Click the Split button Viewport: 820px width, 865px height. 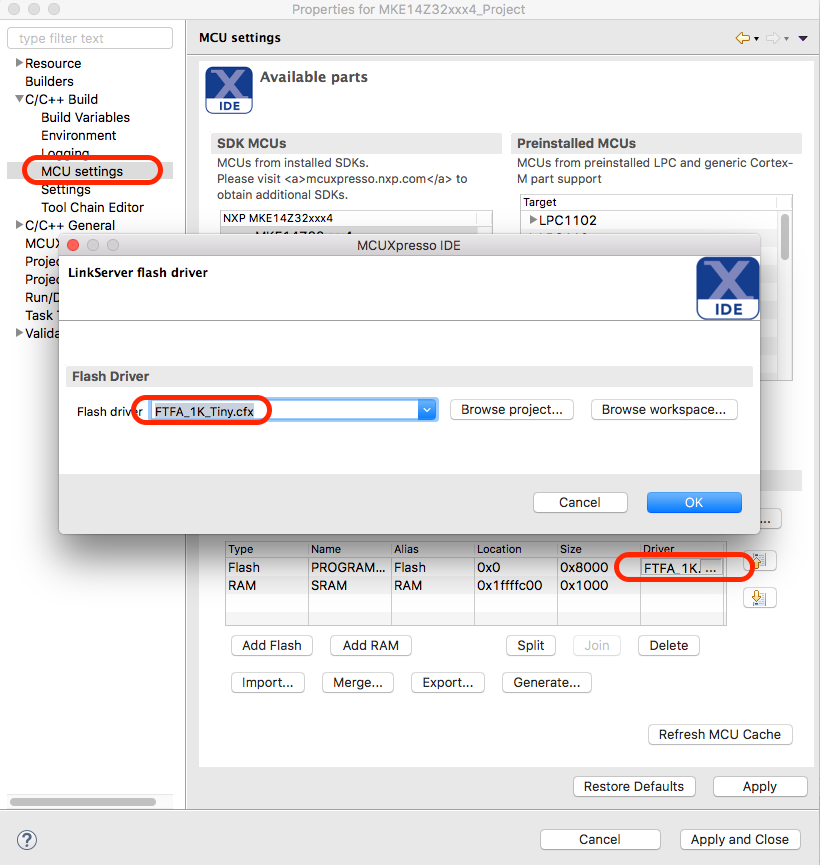click(x=531, y=645)
